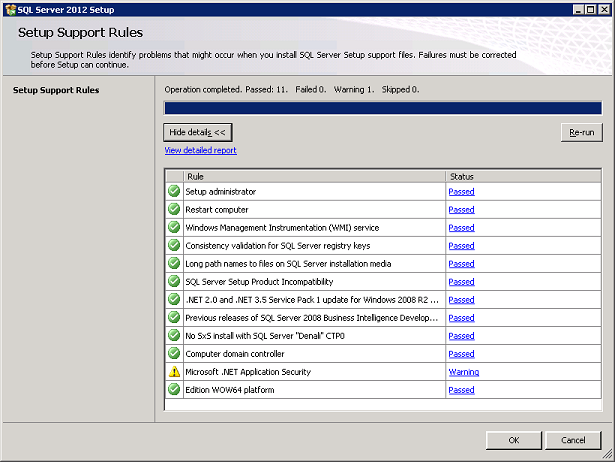
Task: Select 'No SxS install with SQL Server Denali' text
Action: pyautogui.click(x=265, y=336)
